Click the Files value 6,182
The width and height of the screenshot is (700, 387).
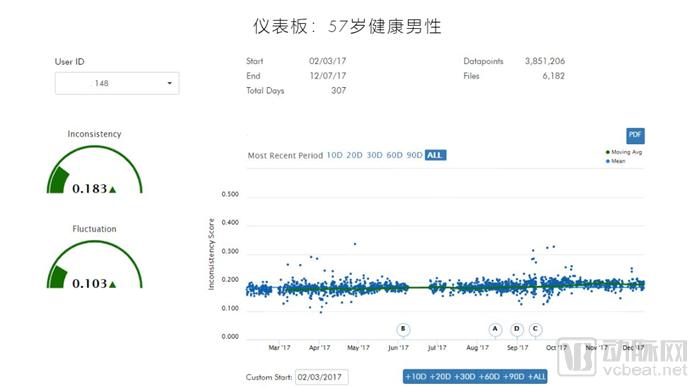554,76
